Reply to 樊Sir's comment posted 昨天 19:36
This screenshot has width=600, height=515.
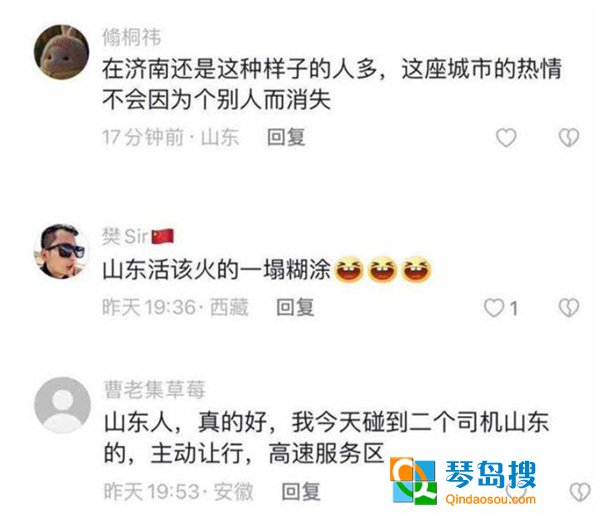pyautogui.click(x=295, y=308)
